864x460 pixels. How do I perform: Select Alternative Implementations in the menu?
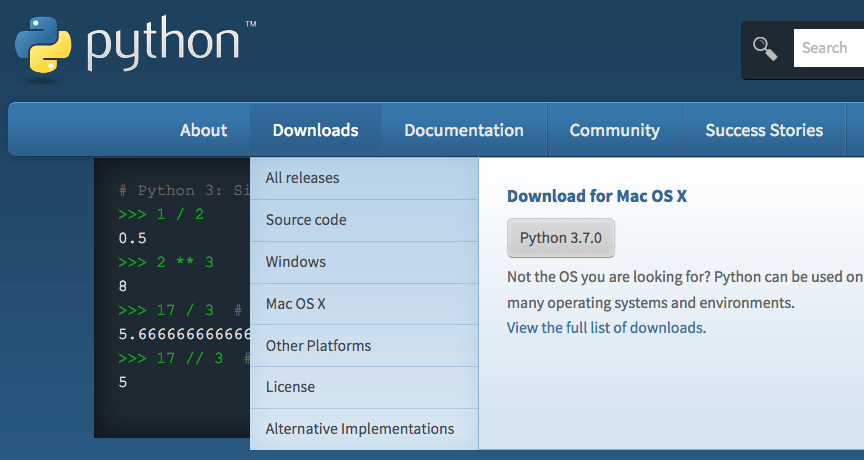(359, 429)
